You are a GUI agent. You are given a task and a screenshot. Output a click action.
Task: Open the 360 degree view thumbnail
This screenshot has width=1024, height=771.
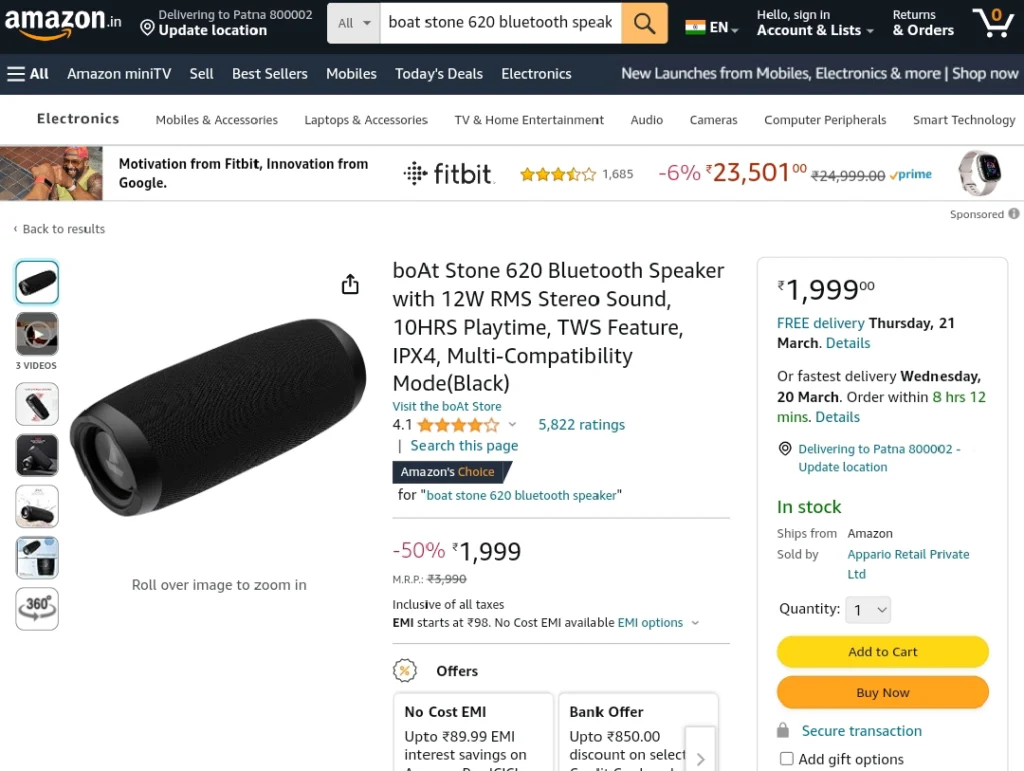tap(37, 609)
